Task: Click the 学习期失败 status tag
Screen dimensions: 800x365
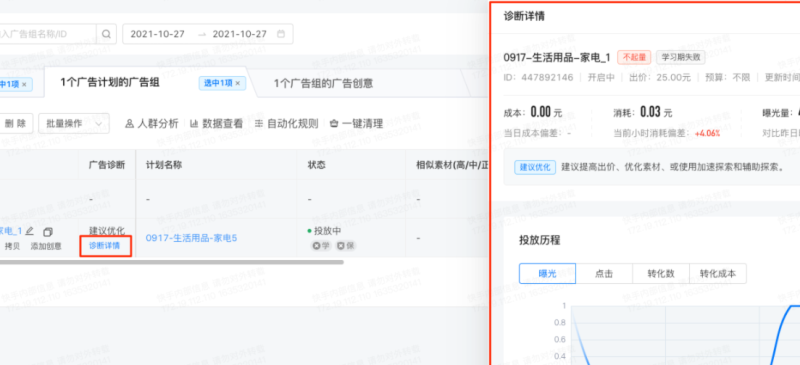Action: tap(681, 57)
